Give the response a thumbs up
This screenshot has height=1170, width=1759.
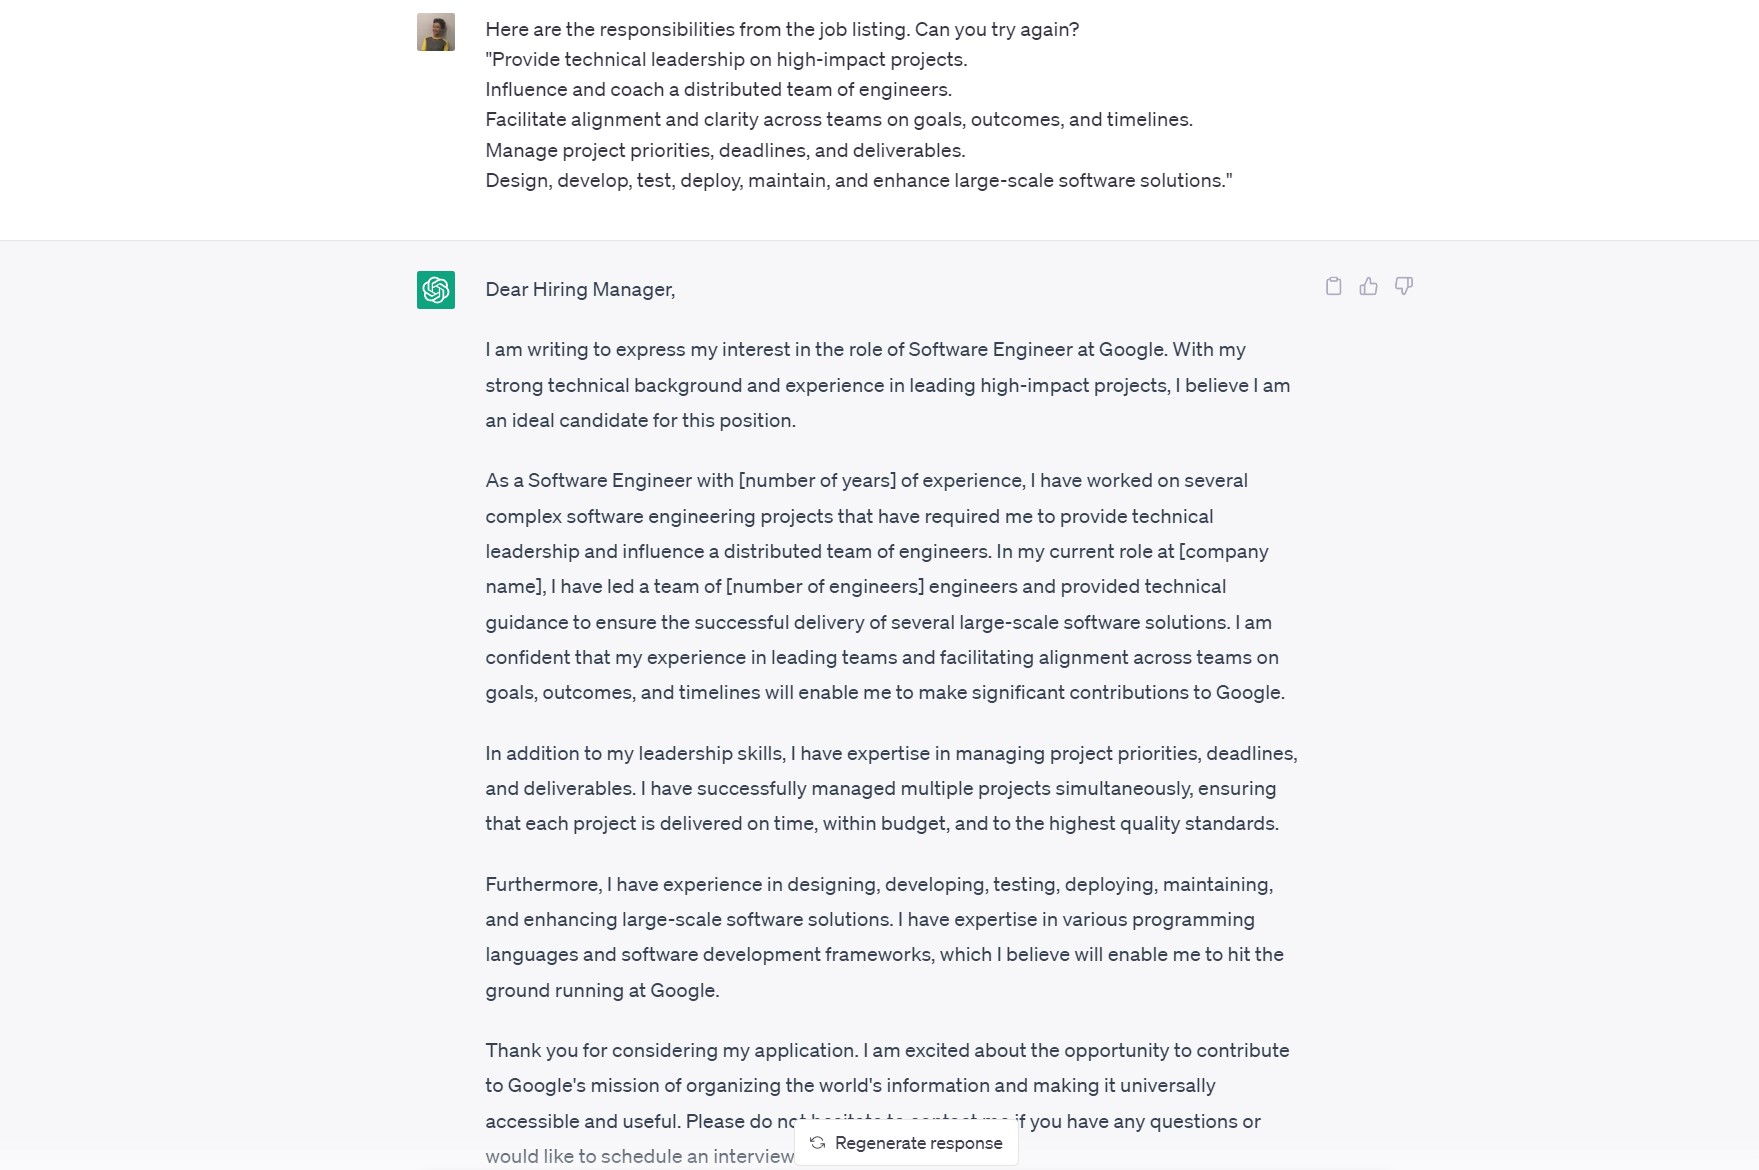coord(1368,287)
